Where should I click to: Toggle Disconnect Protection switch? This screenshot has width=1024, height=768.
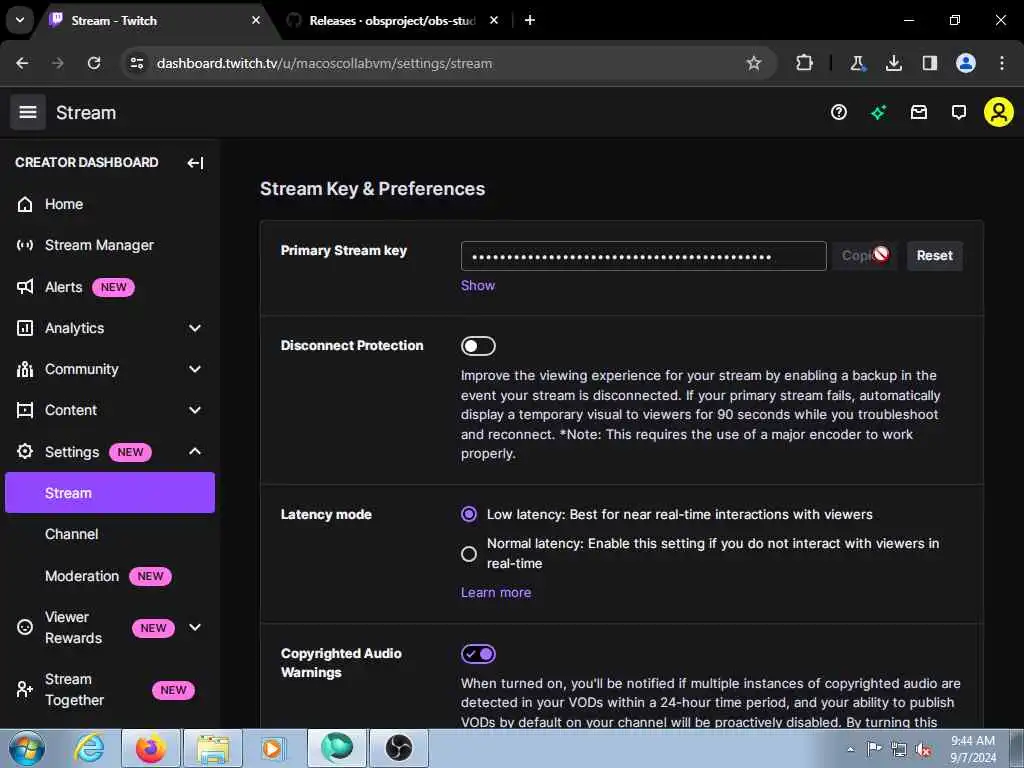click(478, 346)
